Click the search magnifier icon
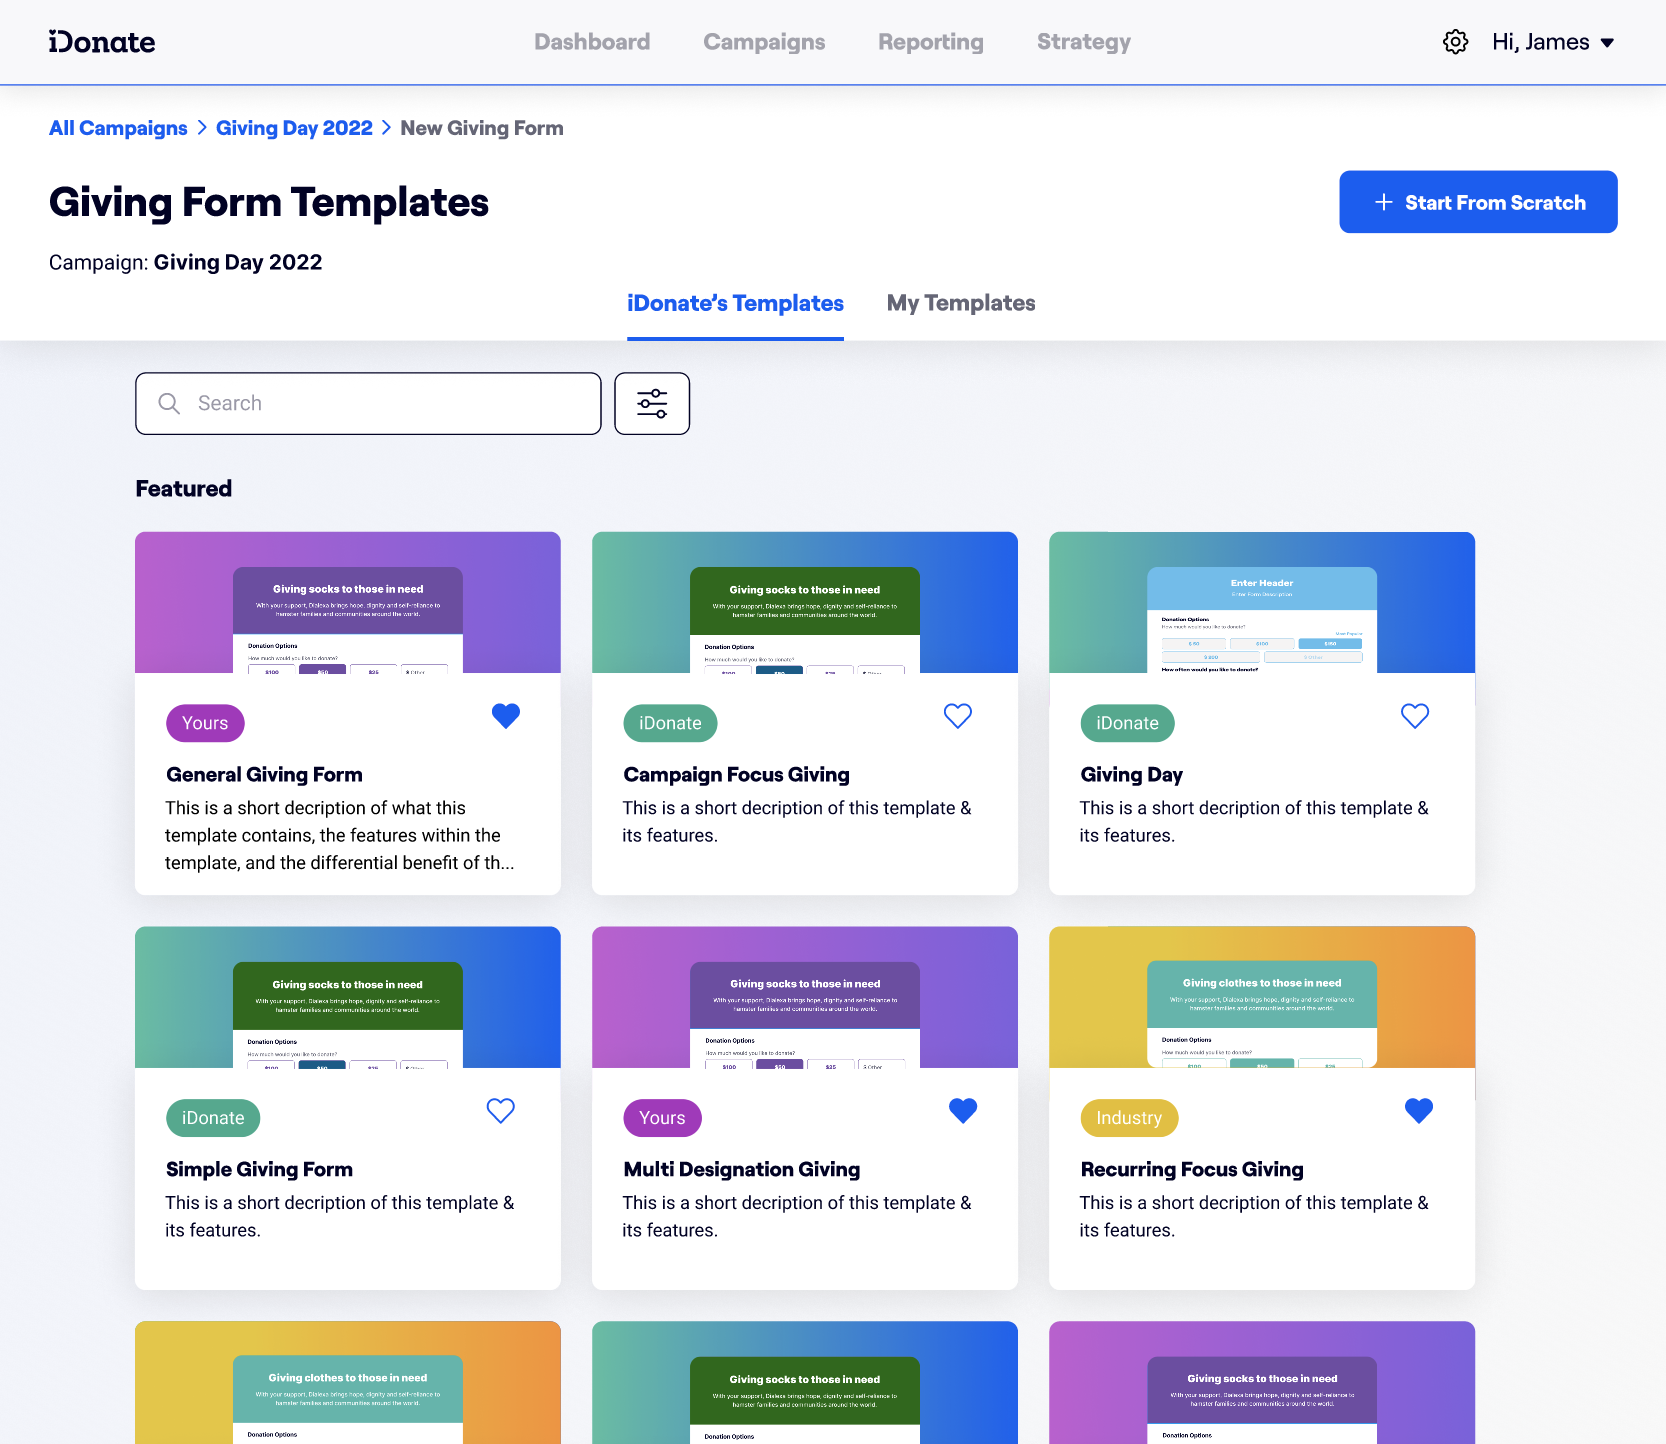Screen dimensions: 1666x1444 (x=169, y=403)
